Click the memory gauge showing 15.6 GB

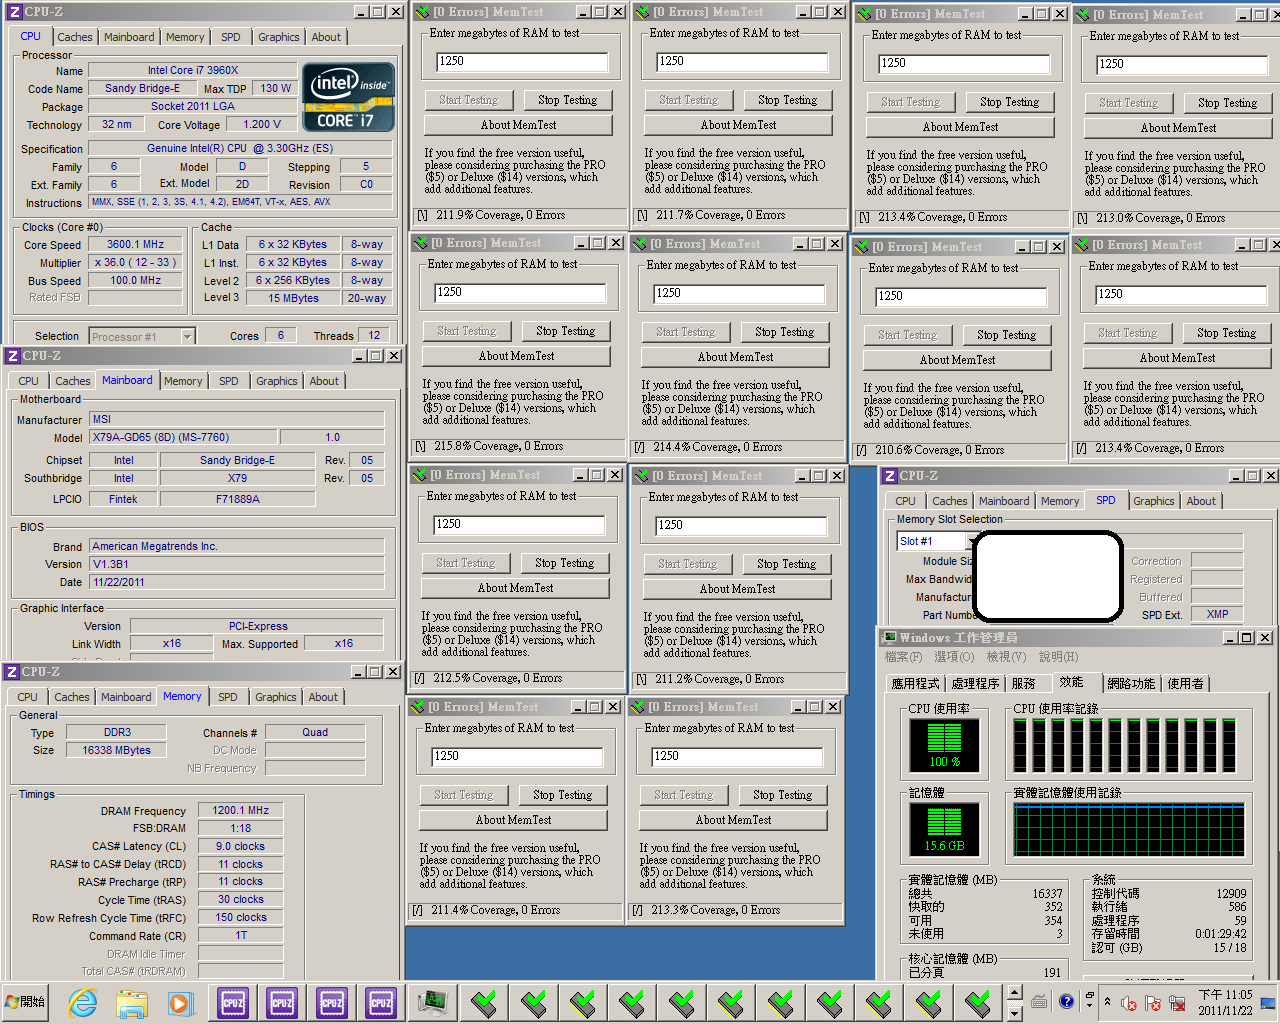click(x=944, y=829)
